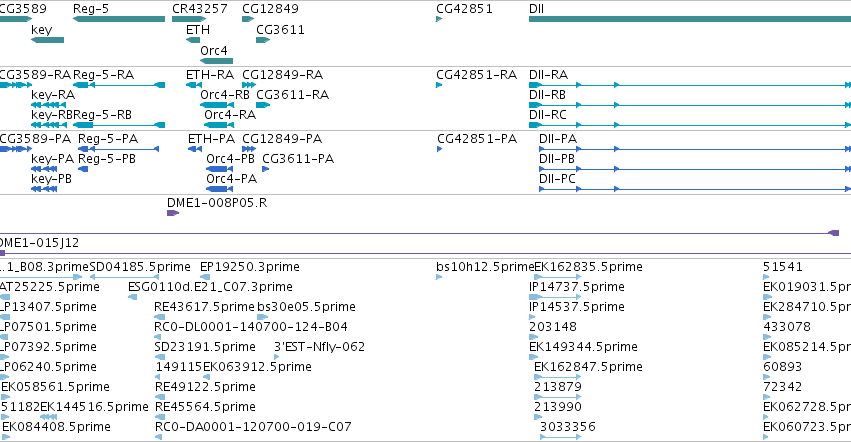Select the bs10h12.5prime EST label
This screenshot has width=851, height=442.
(x=485, y=267)
